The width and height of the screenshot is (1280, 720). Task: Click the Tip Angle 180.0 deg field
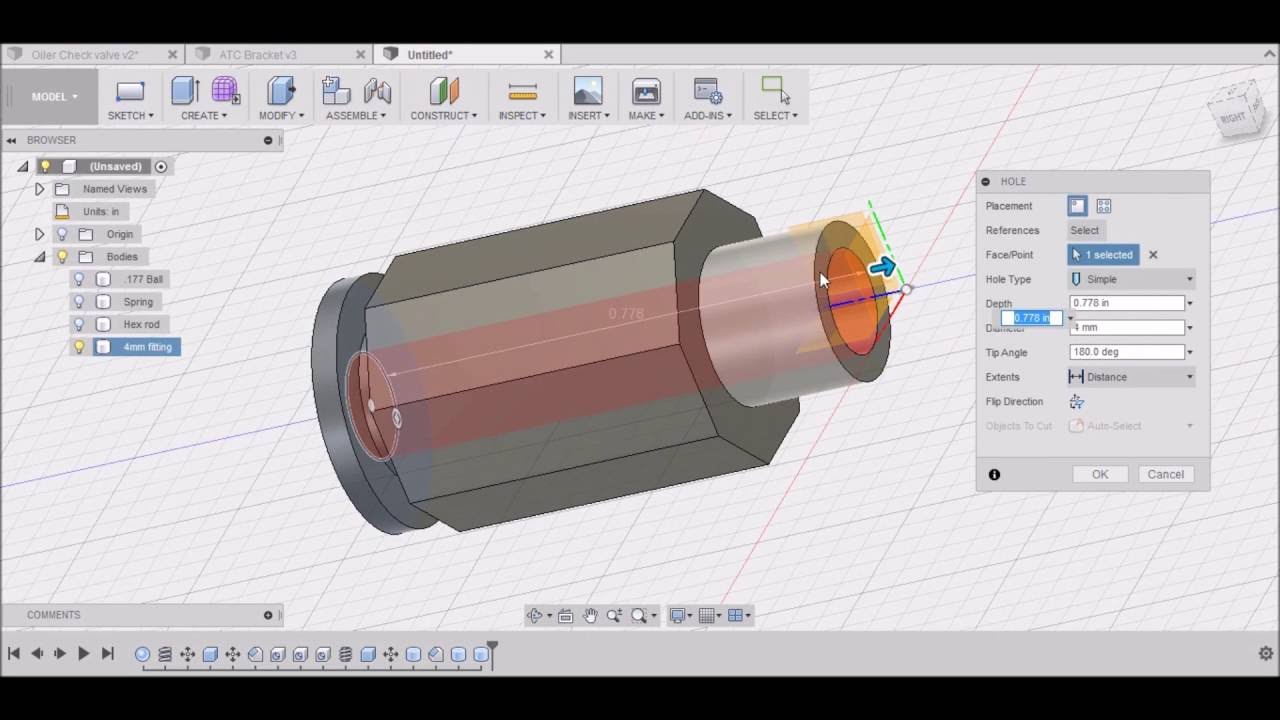[1126, 352]
